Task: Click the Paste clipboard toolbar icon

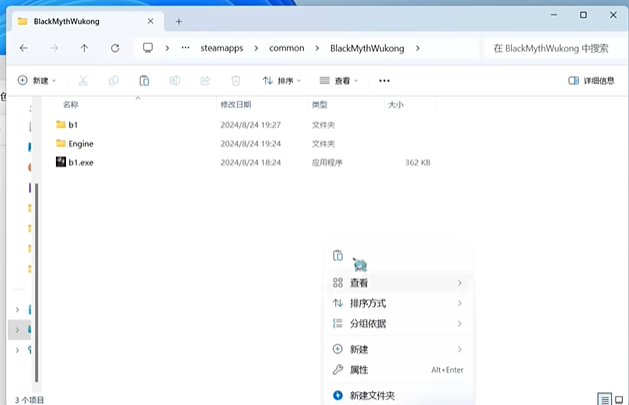Action: tap(144, 81)
